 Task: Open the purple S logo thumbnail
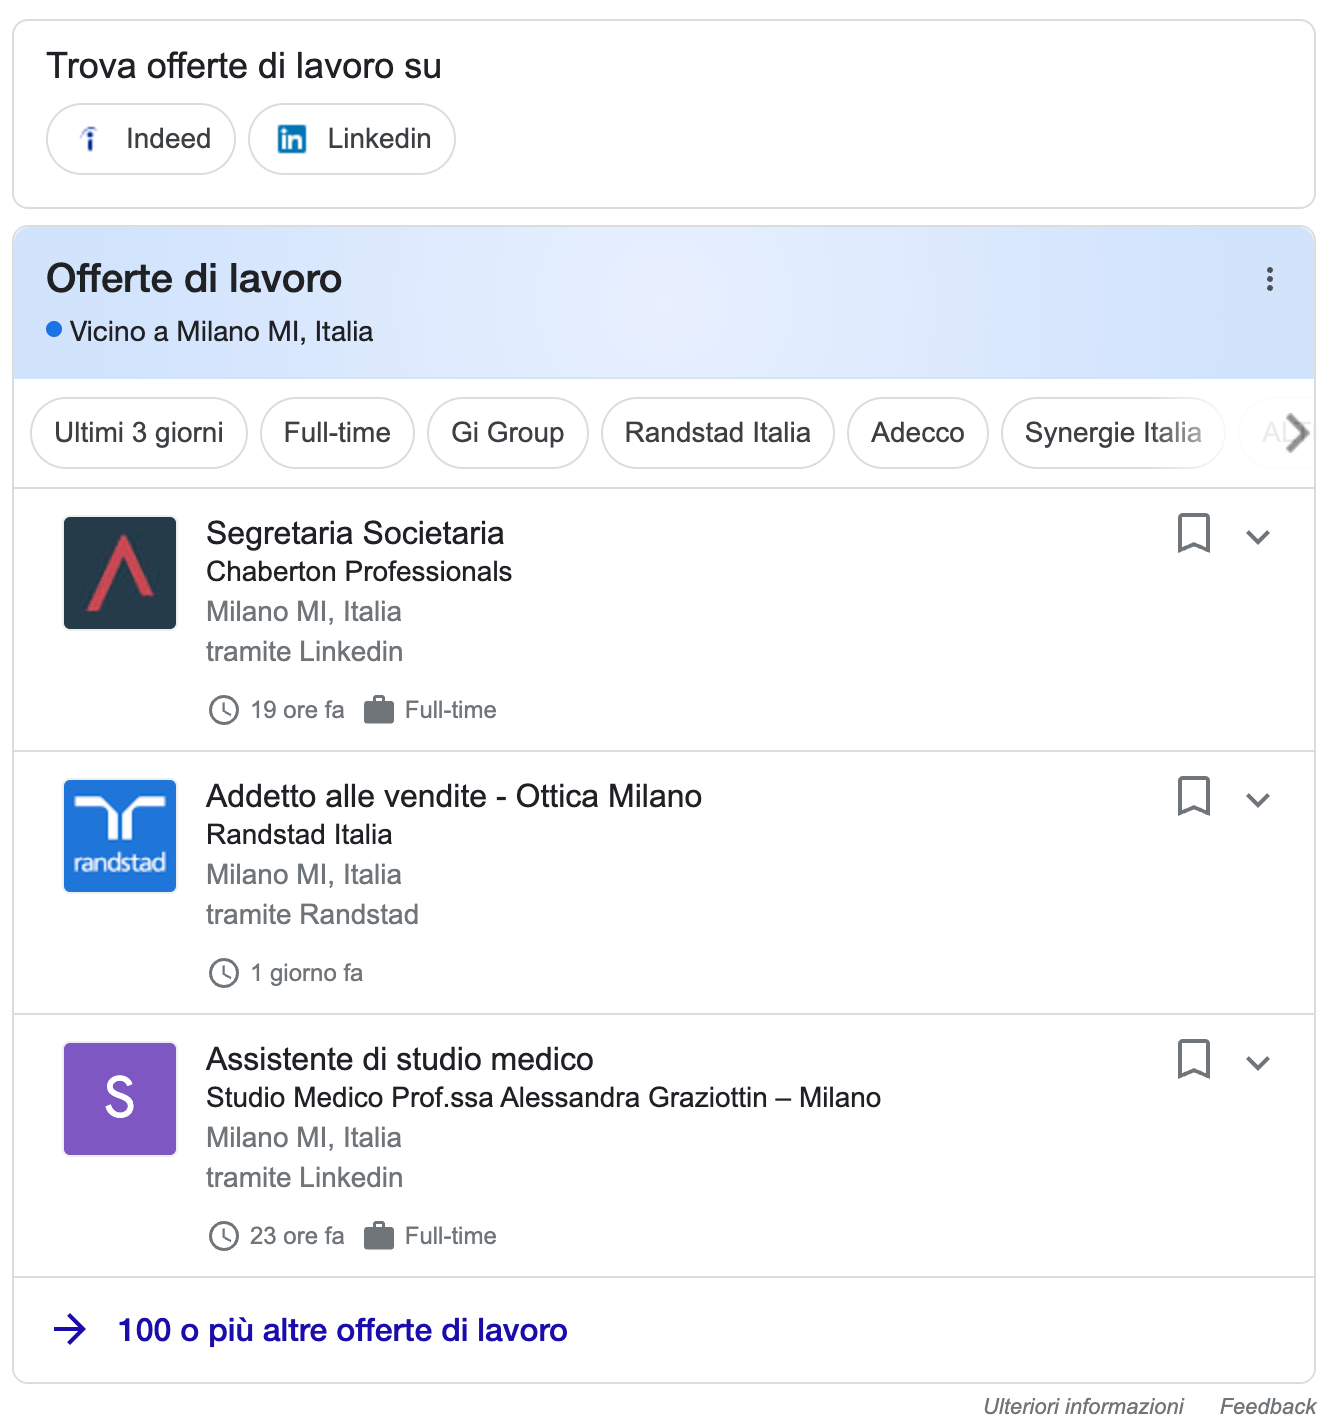[x=120, y=1099]
